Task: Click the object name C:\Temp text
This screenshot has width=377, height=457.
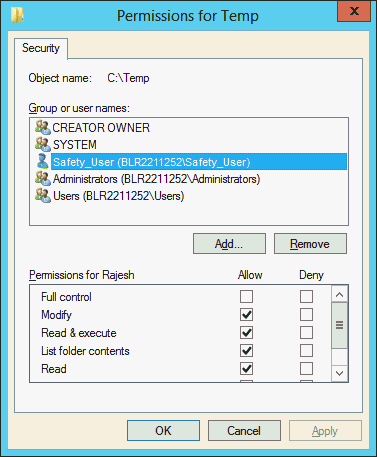Action: coord(128,78)
